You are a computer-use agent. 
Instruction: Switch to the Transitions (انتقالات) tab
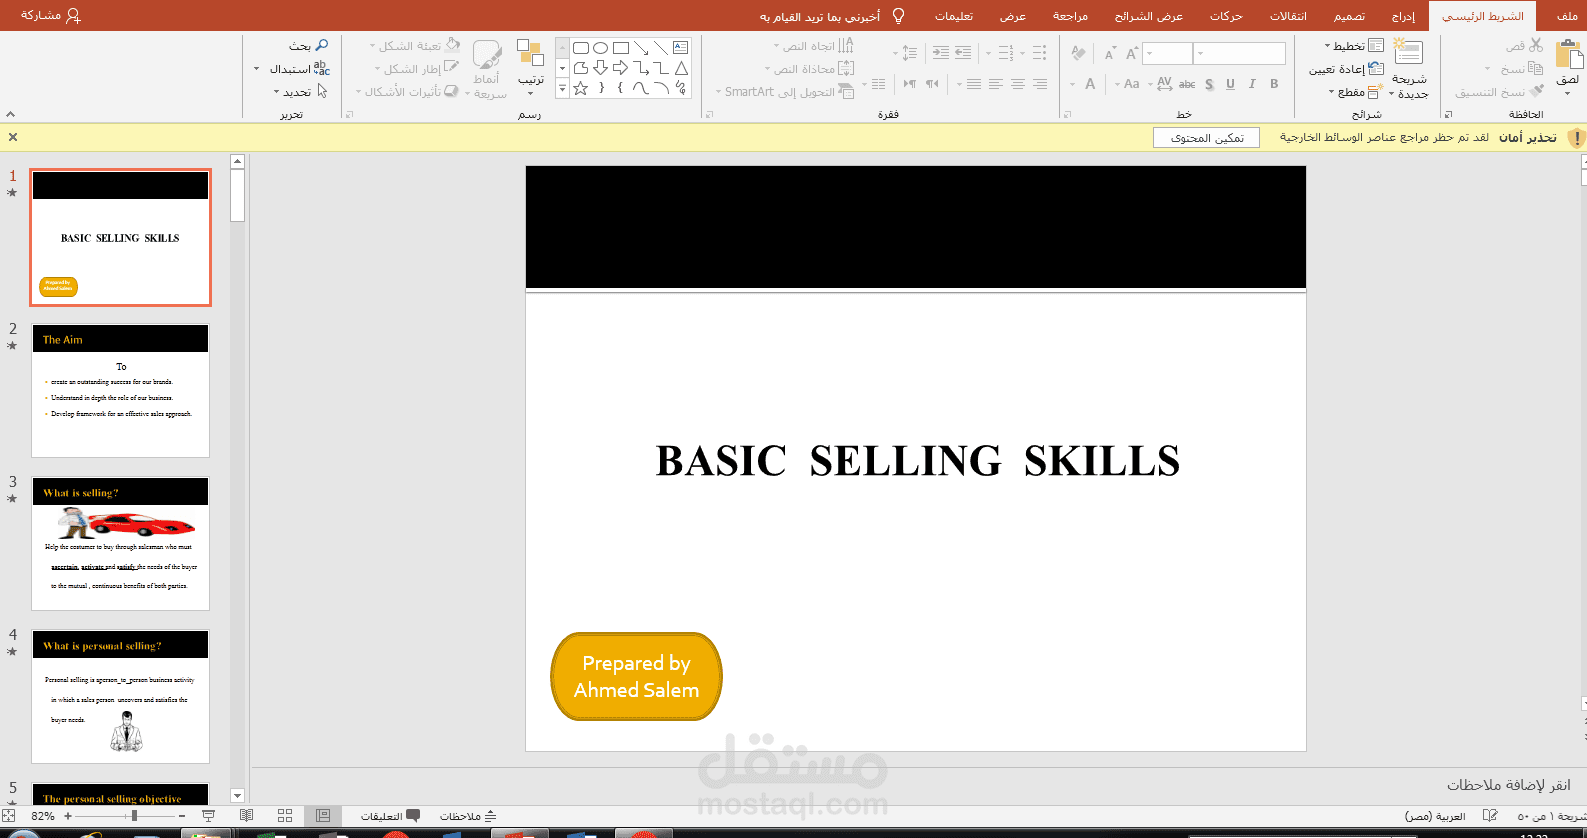pos(1288,16)
